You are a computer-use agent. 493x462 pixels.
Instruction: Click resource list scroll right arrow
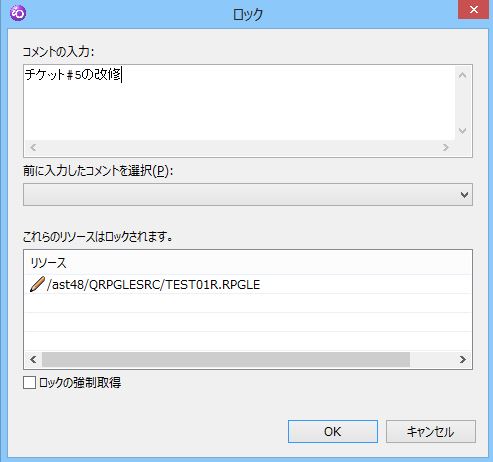coord(463,359)
